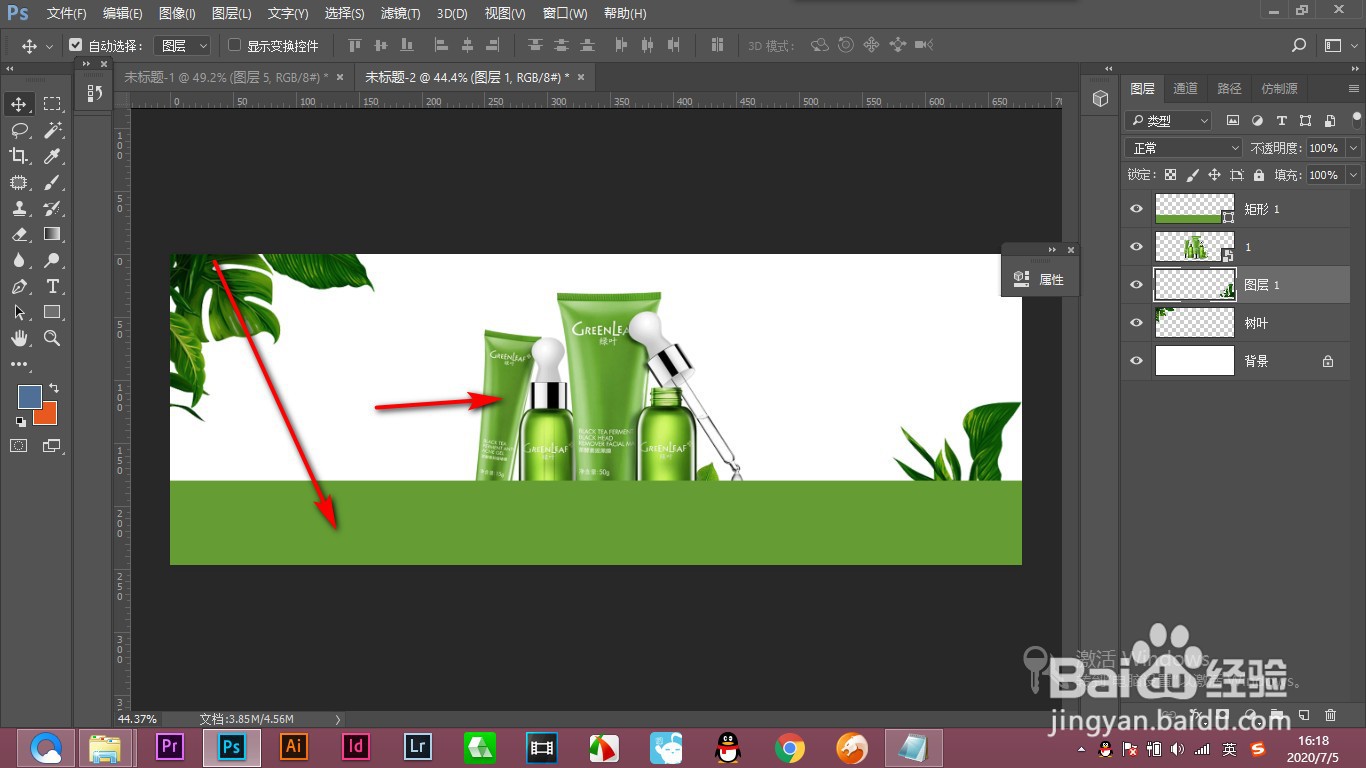Enable the 显示变换控件 checkbox
Screen dimensions: 1366x768
click(x=235, y=46)
